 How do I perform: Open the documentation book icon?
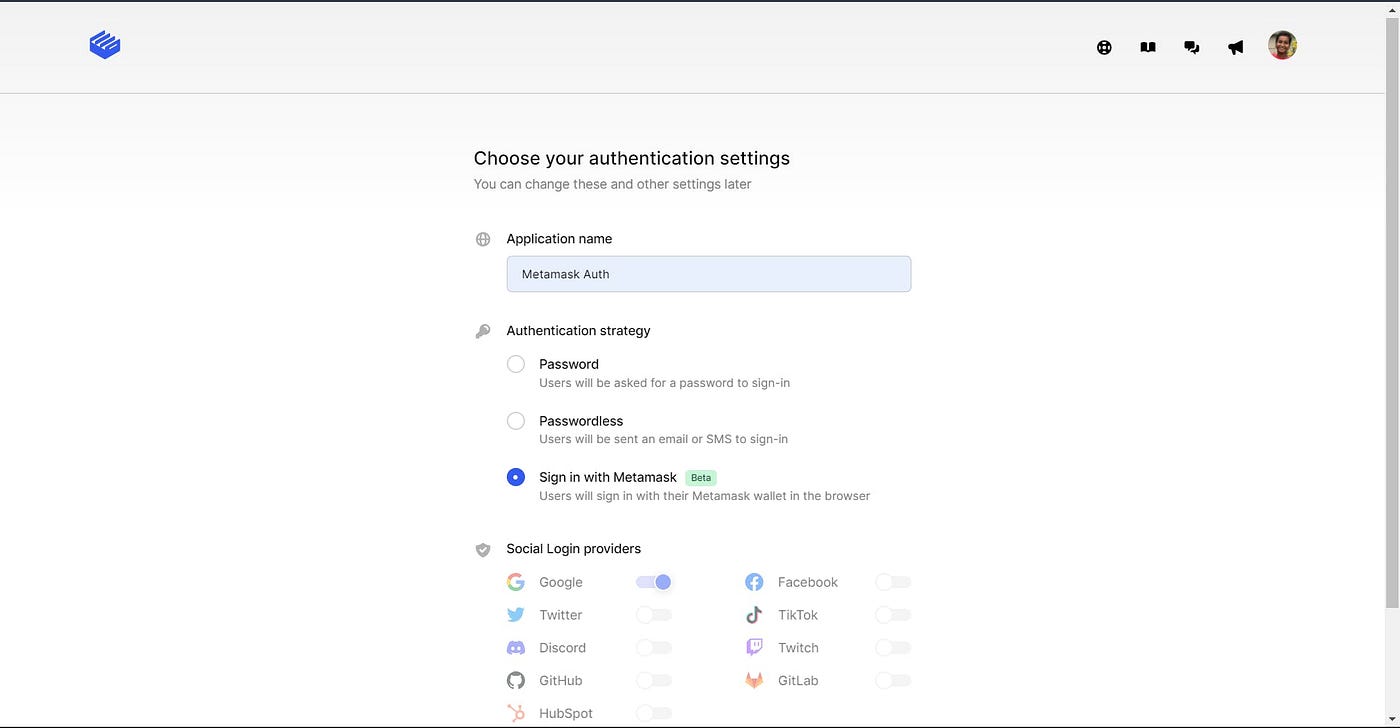point(1148,47)
